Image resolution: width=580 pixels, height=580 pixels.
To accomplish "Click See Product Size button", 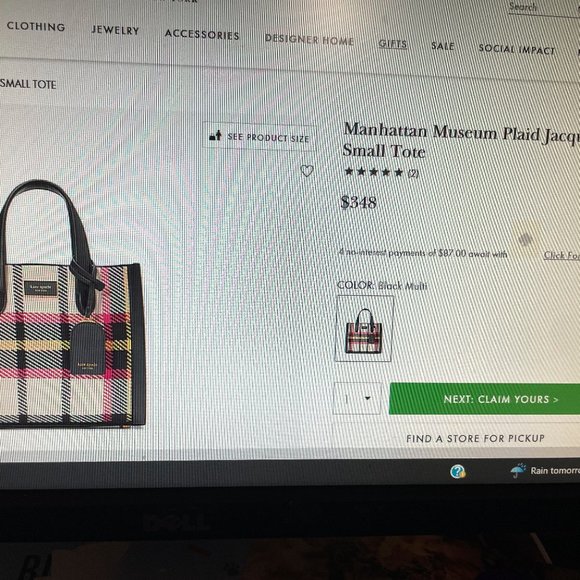I will tap(259, 137).
